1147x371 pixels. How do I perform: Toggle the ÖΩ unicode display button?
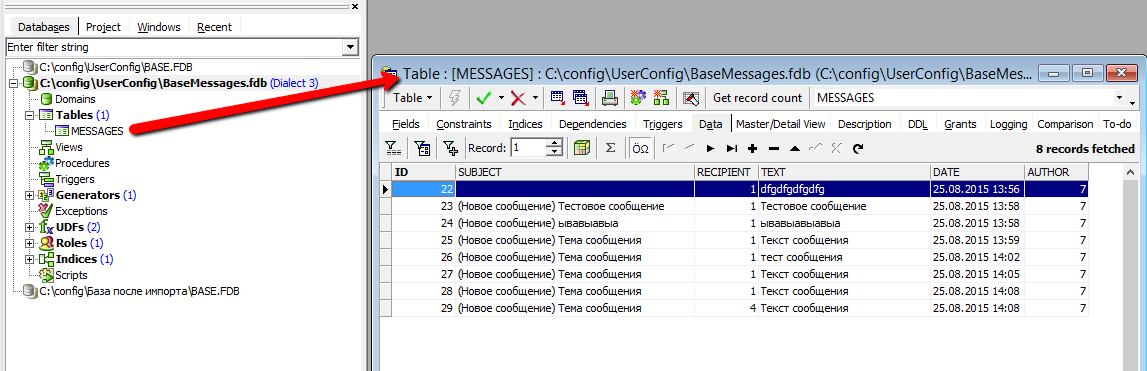click(640, 148)
